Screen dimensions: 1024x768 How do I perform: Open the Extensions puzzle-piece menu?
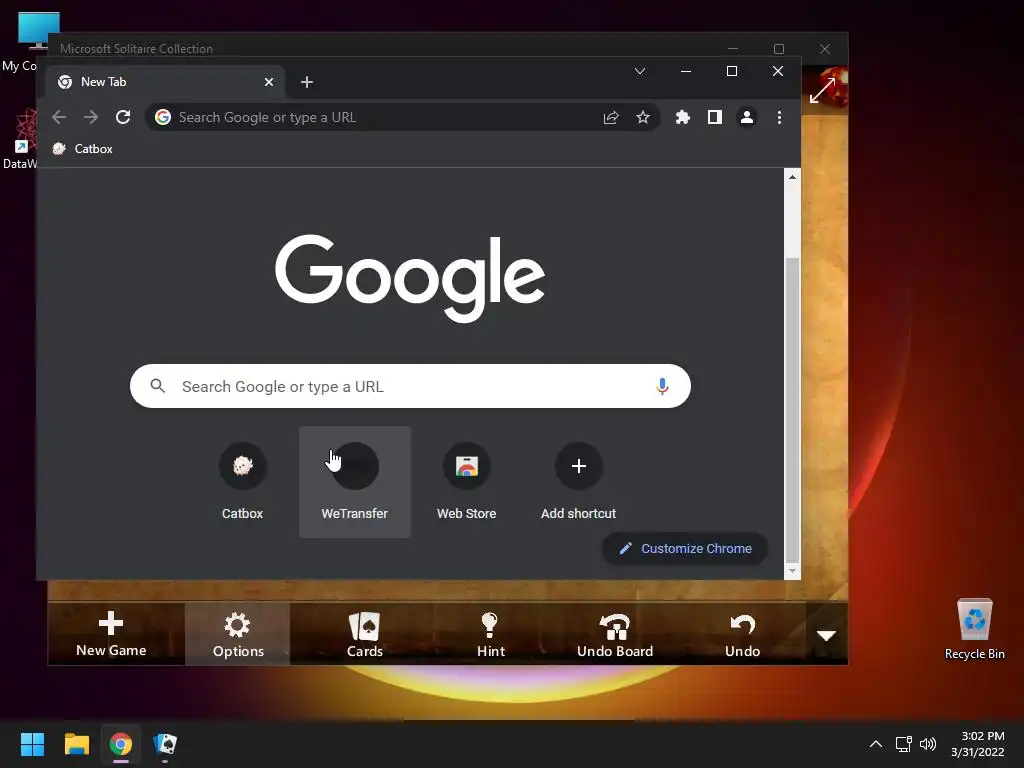point(682,117)
